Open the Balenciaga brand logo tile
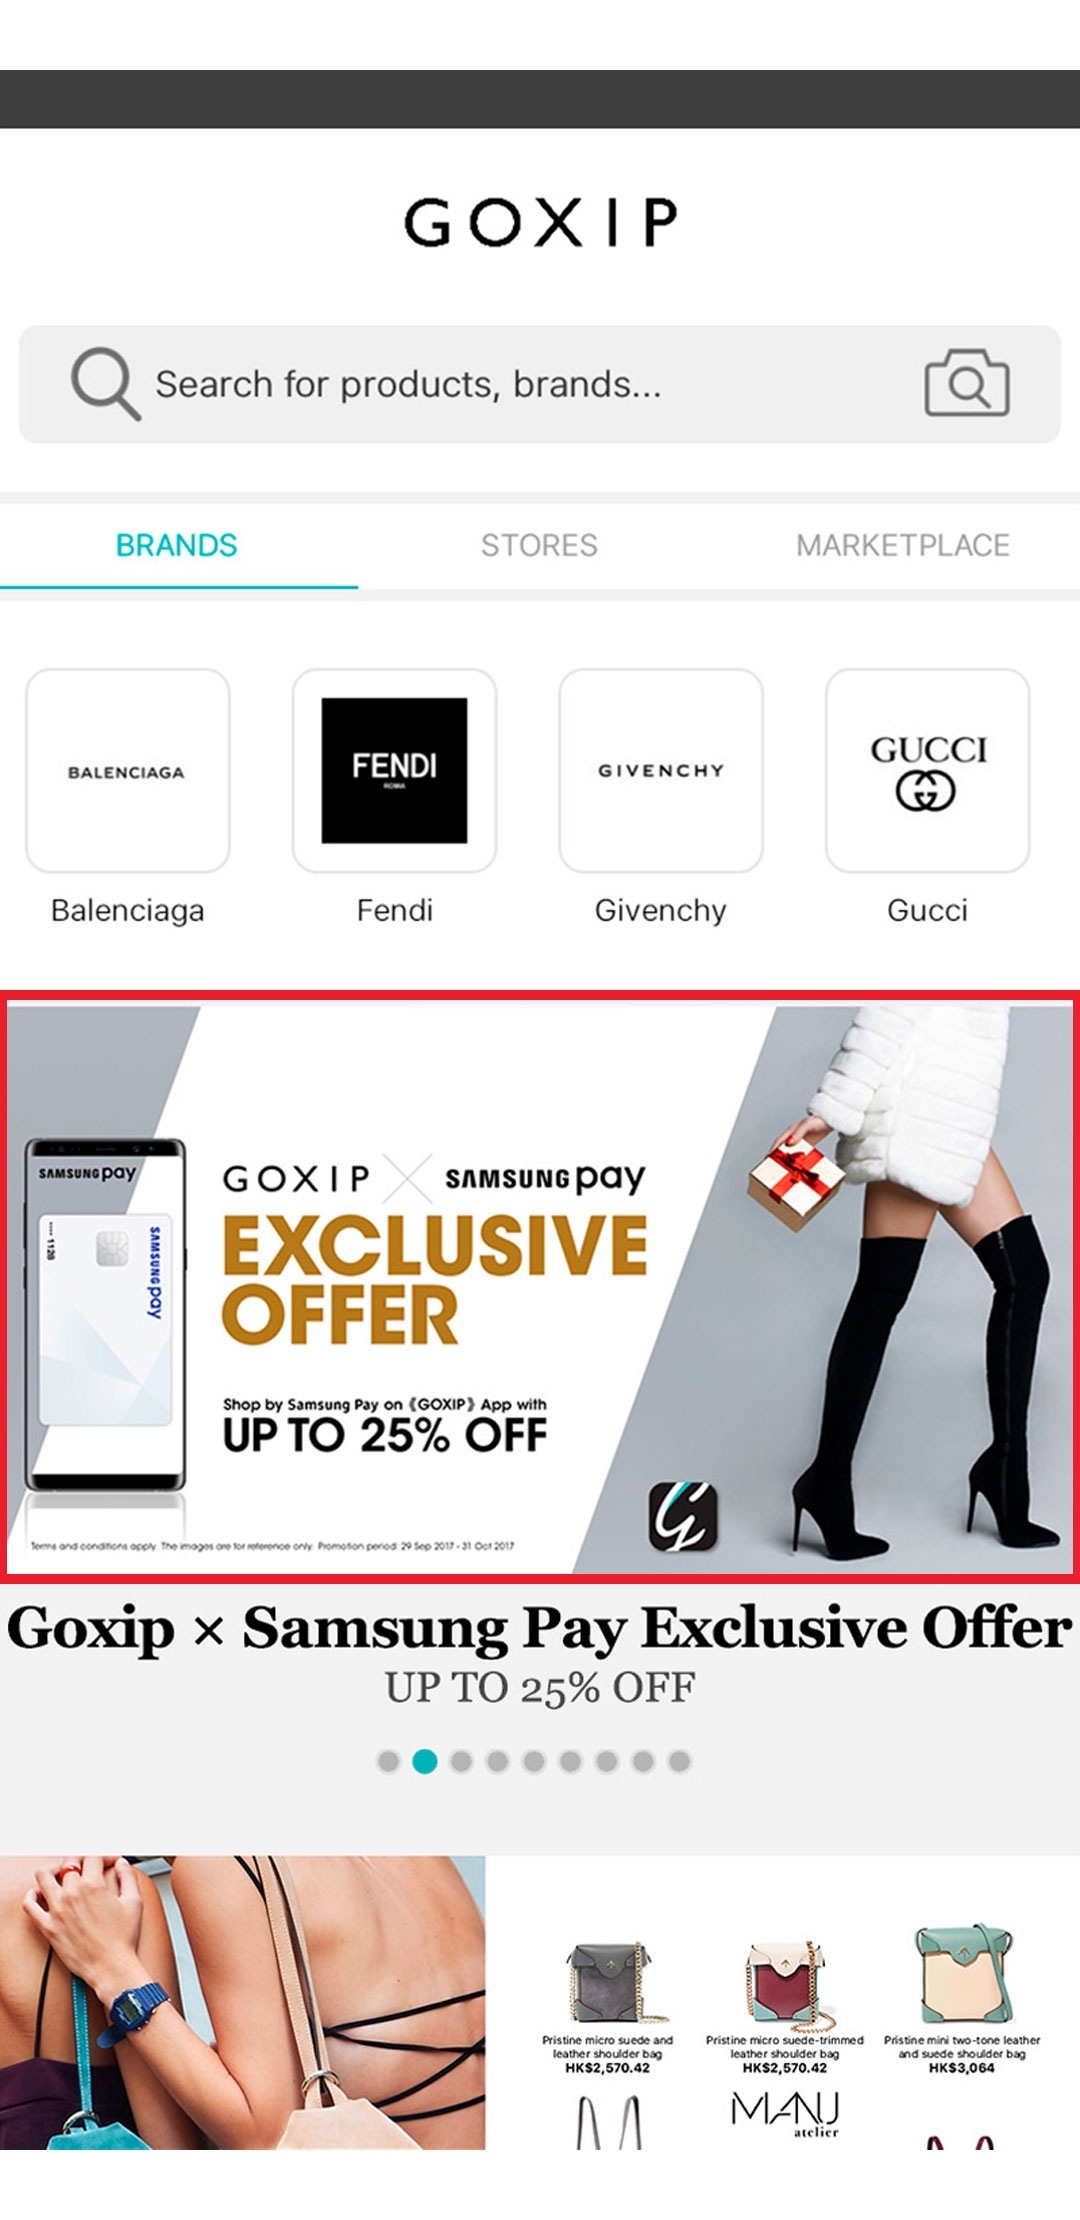The image size is (1080, 2220). coord(128,770)
